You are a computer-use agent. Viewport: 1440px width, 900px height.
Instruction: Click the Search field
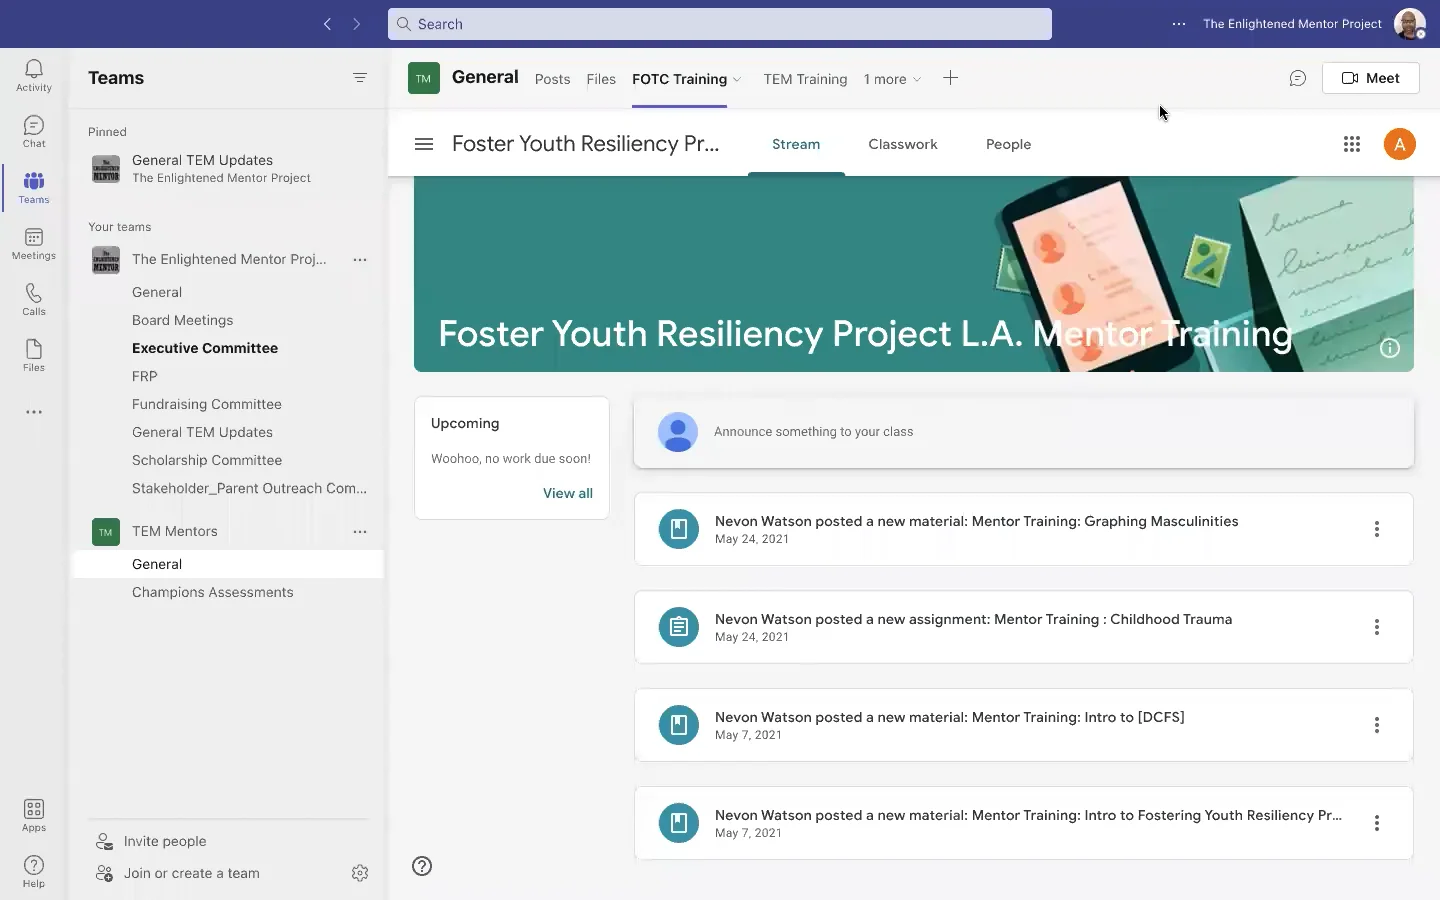point(720,24)
